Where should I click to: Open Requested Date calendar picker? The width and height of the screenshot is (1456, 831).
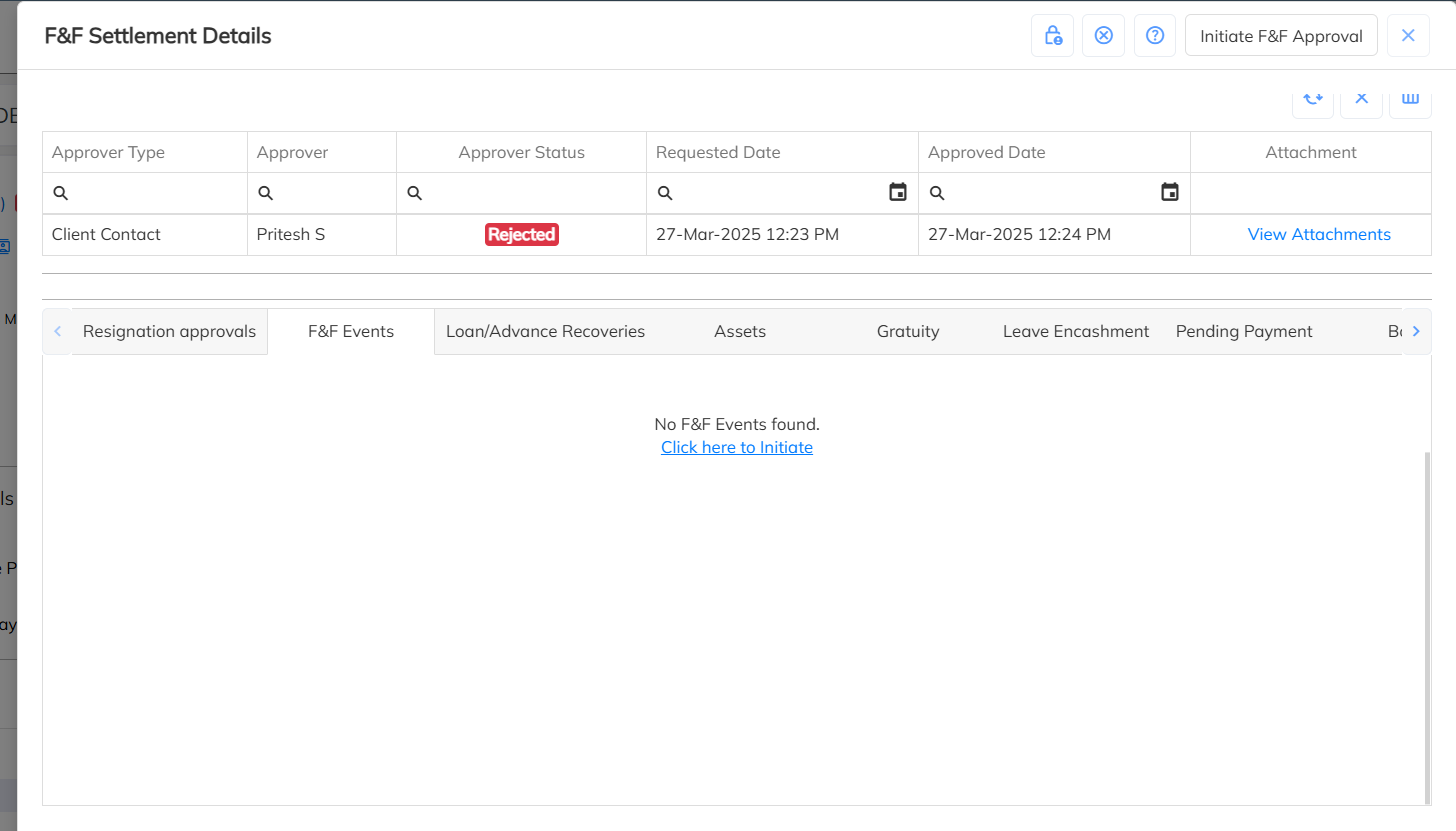tap(898, 192)
